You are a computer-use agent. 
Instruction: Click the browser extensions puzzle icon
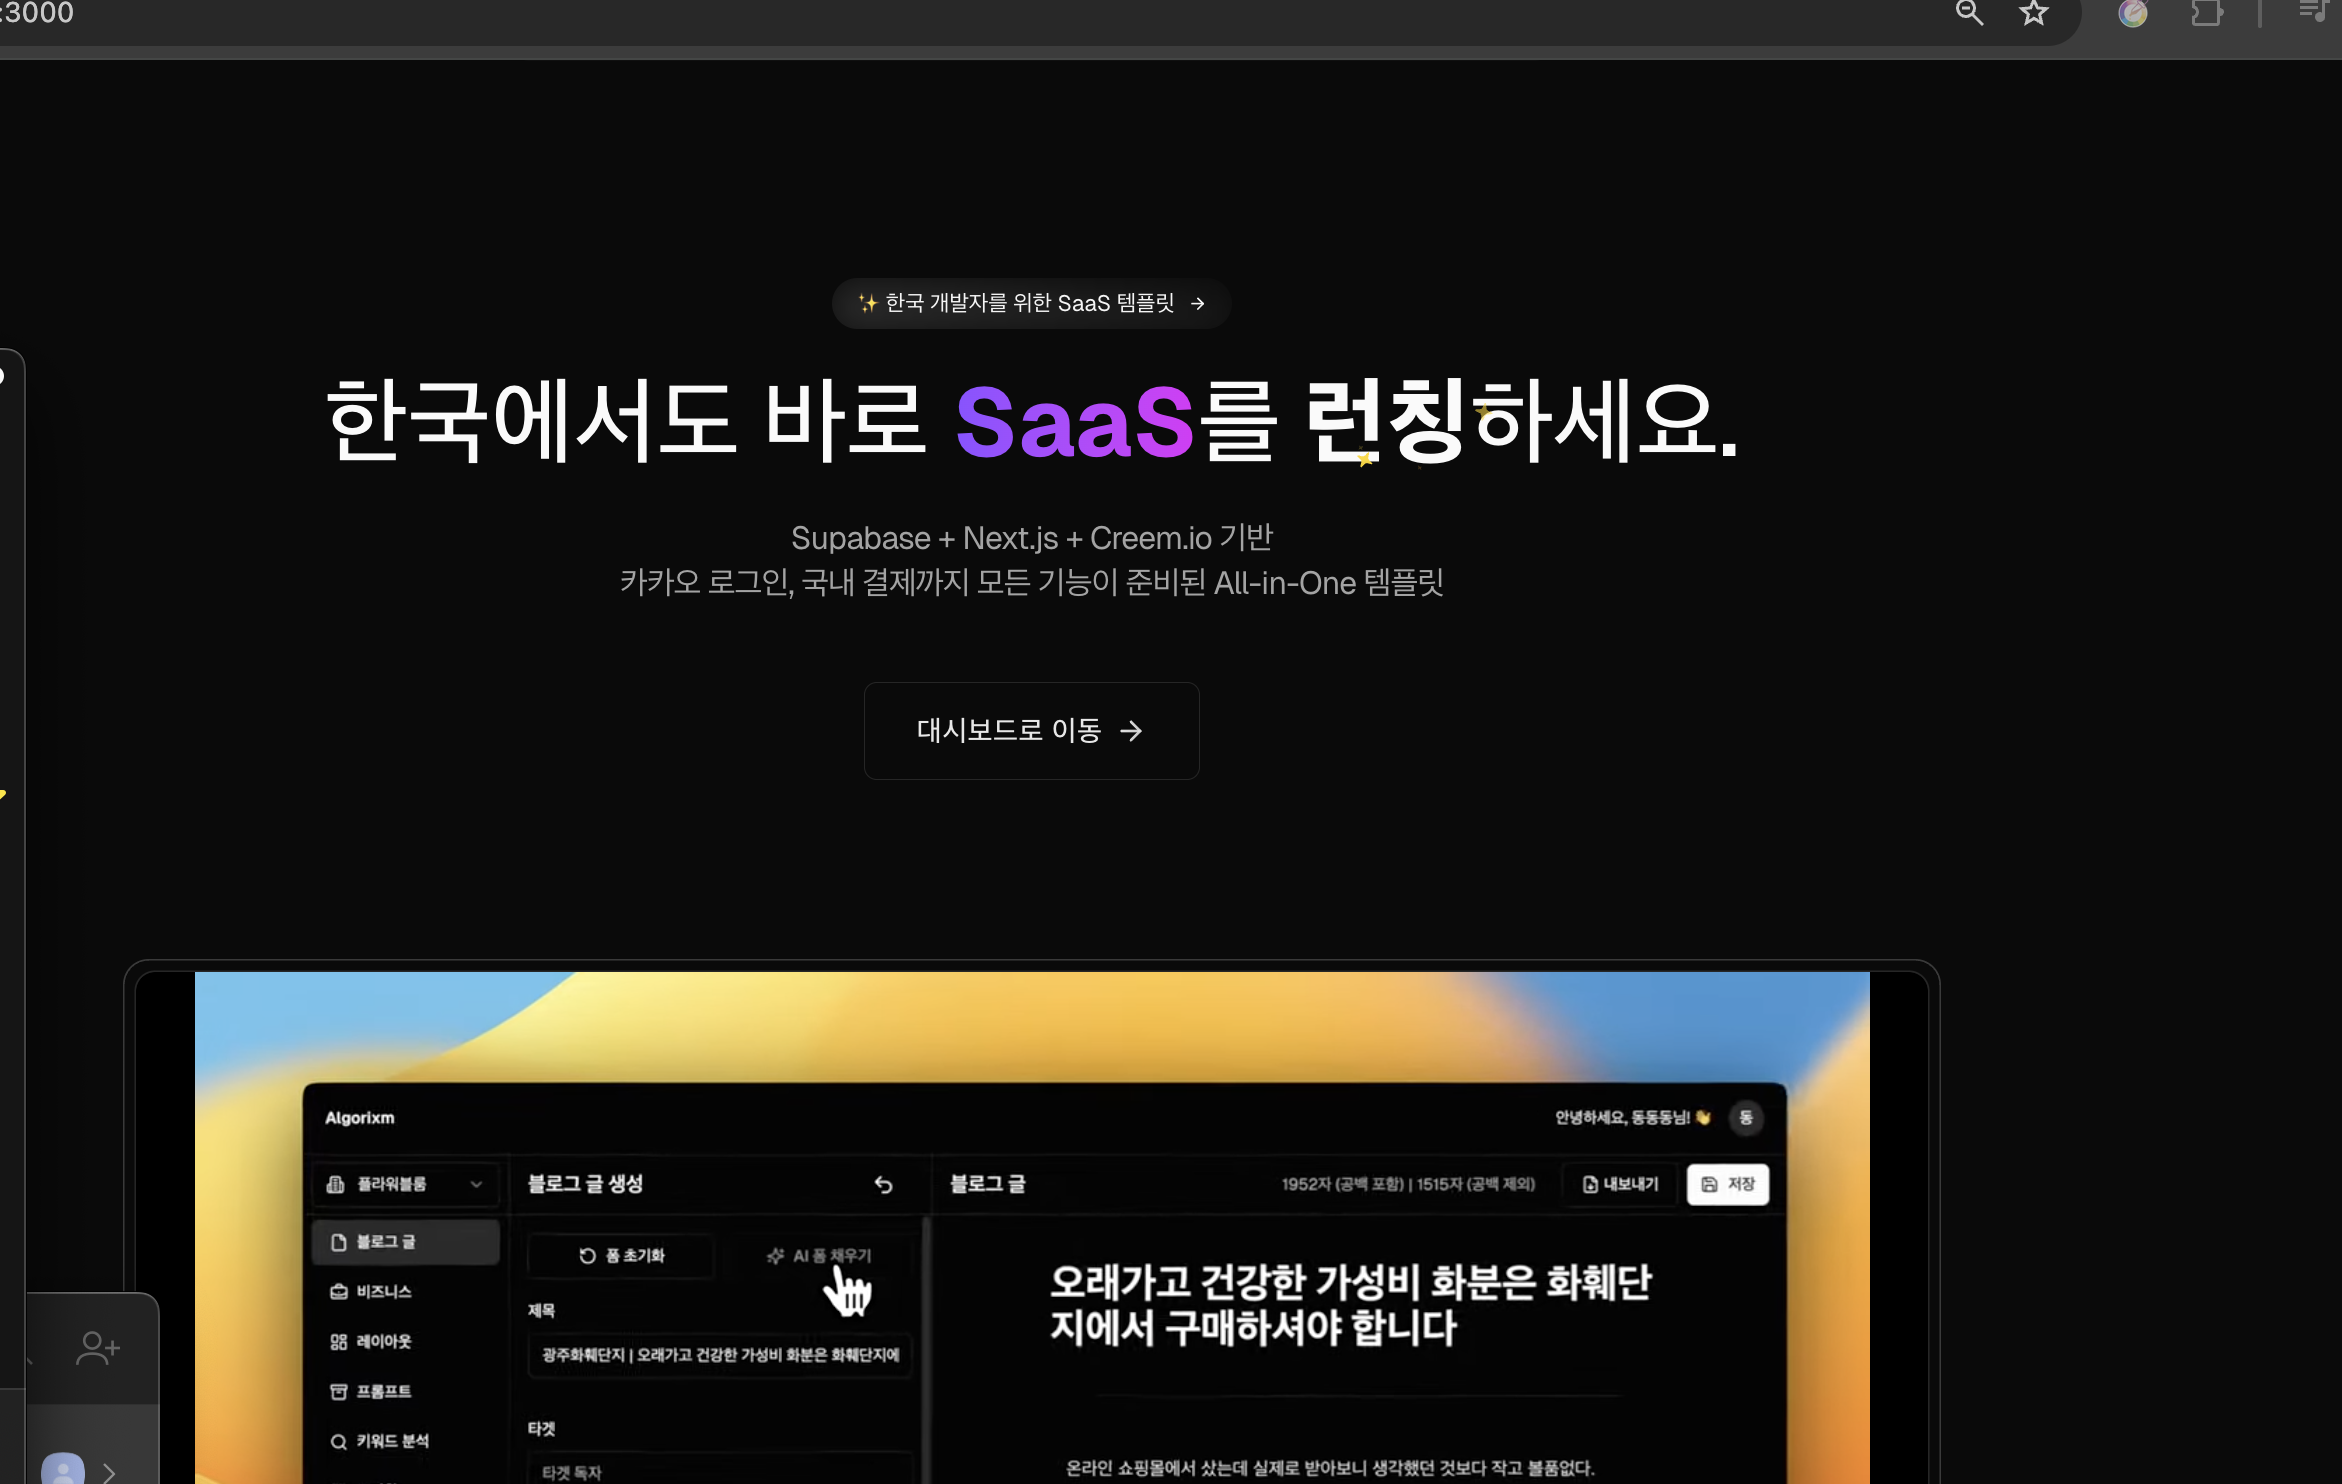pyautogui.click(x=2207, y=14)
